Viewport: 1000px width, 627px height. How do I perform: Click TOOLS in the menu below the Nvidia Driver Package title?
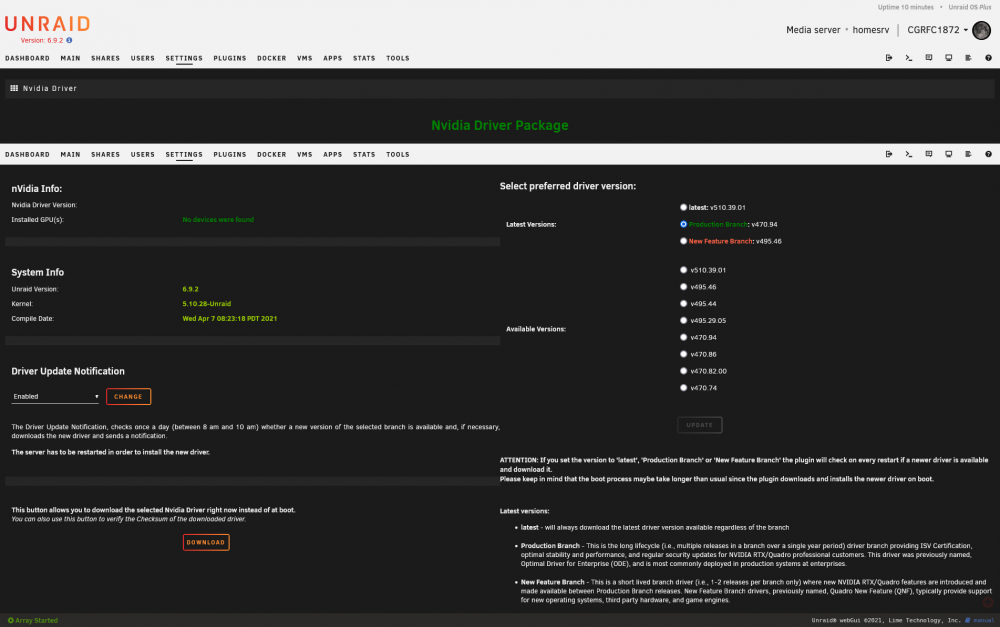click(397, 154)
